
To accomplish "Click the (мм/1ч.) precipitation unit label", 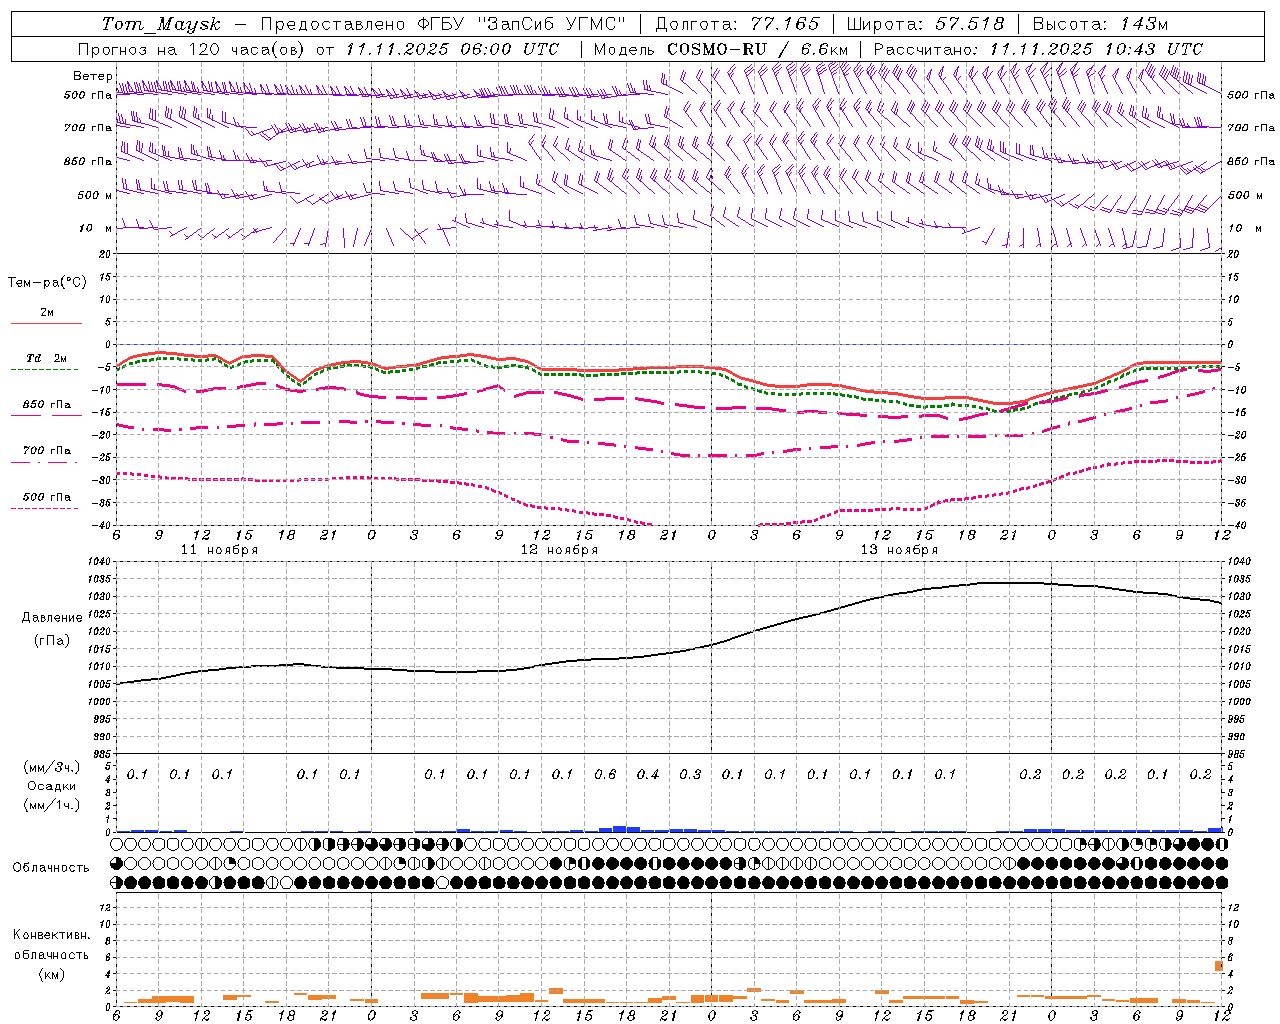I will (x=52, y=805).
